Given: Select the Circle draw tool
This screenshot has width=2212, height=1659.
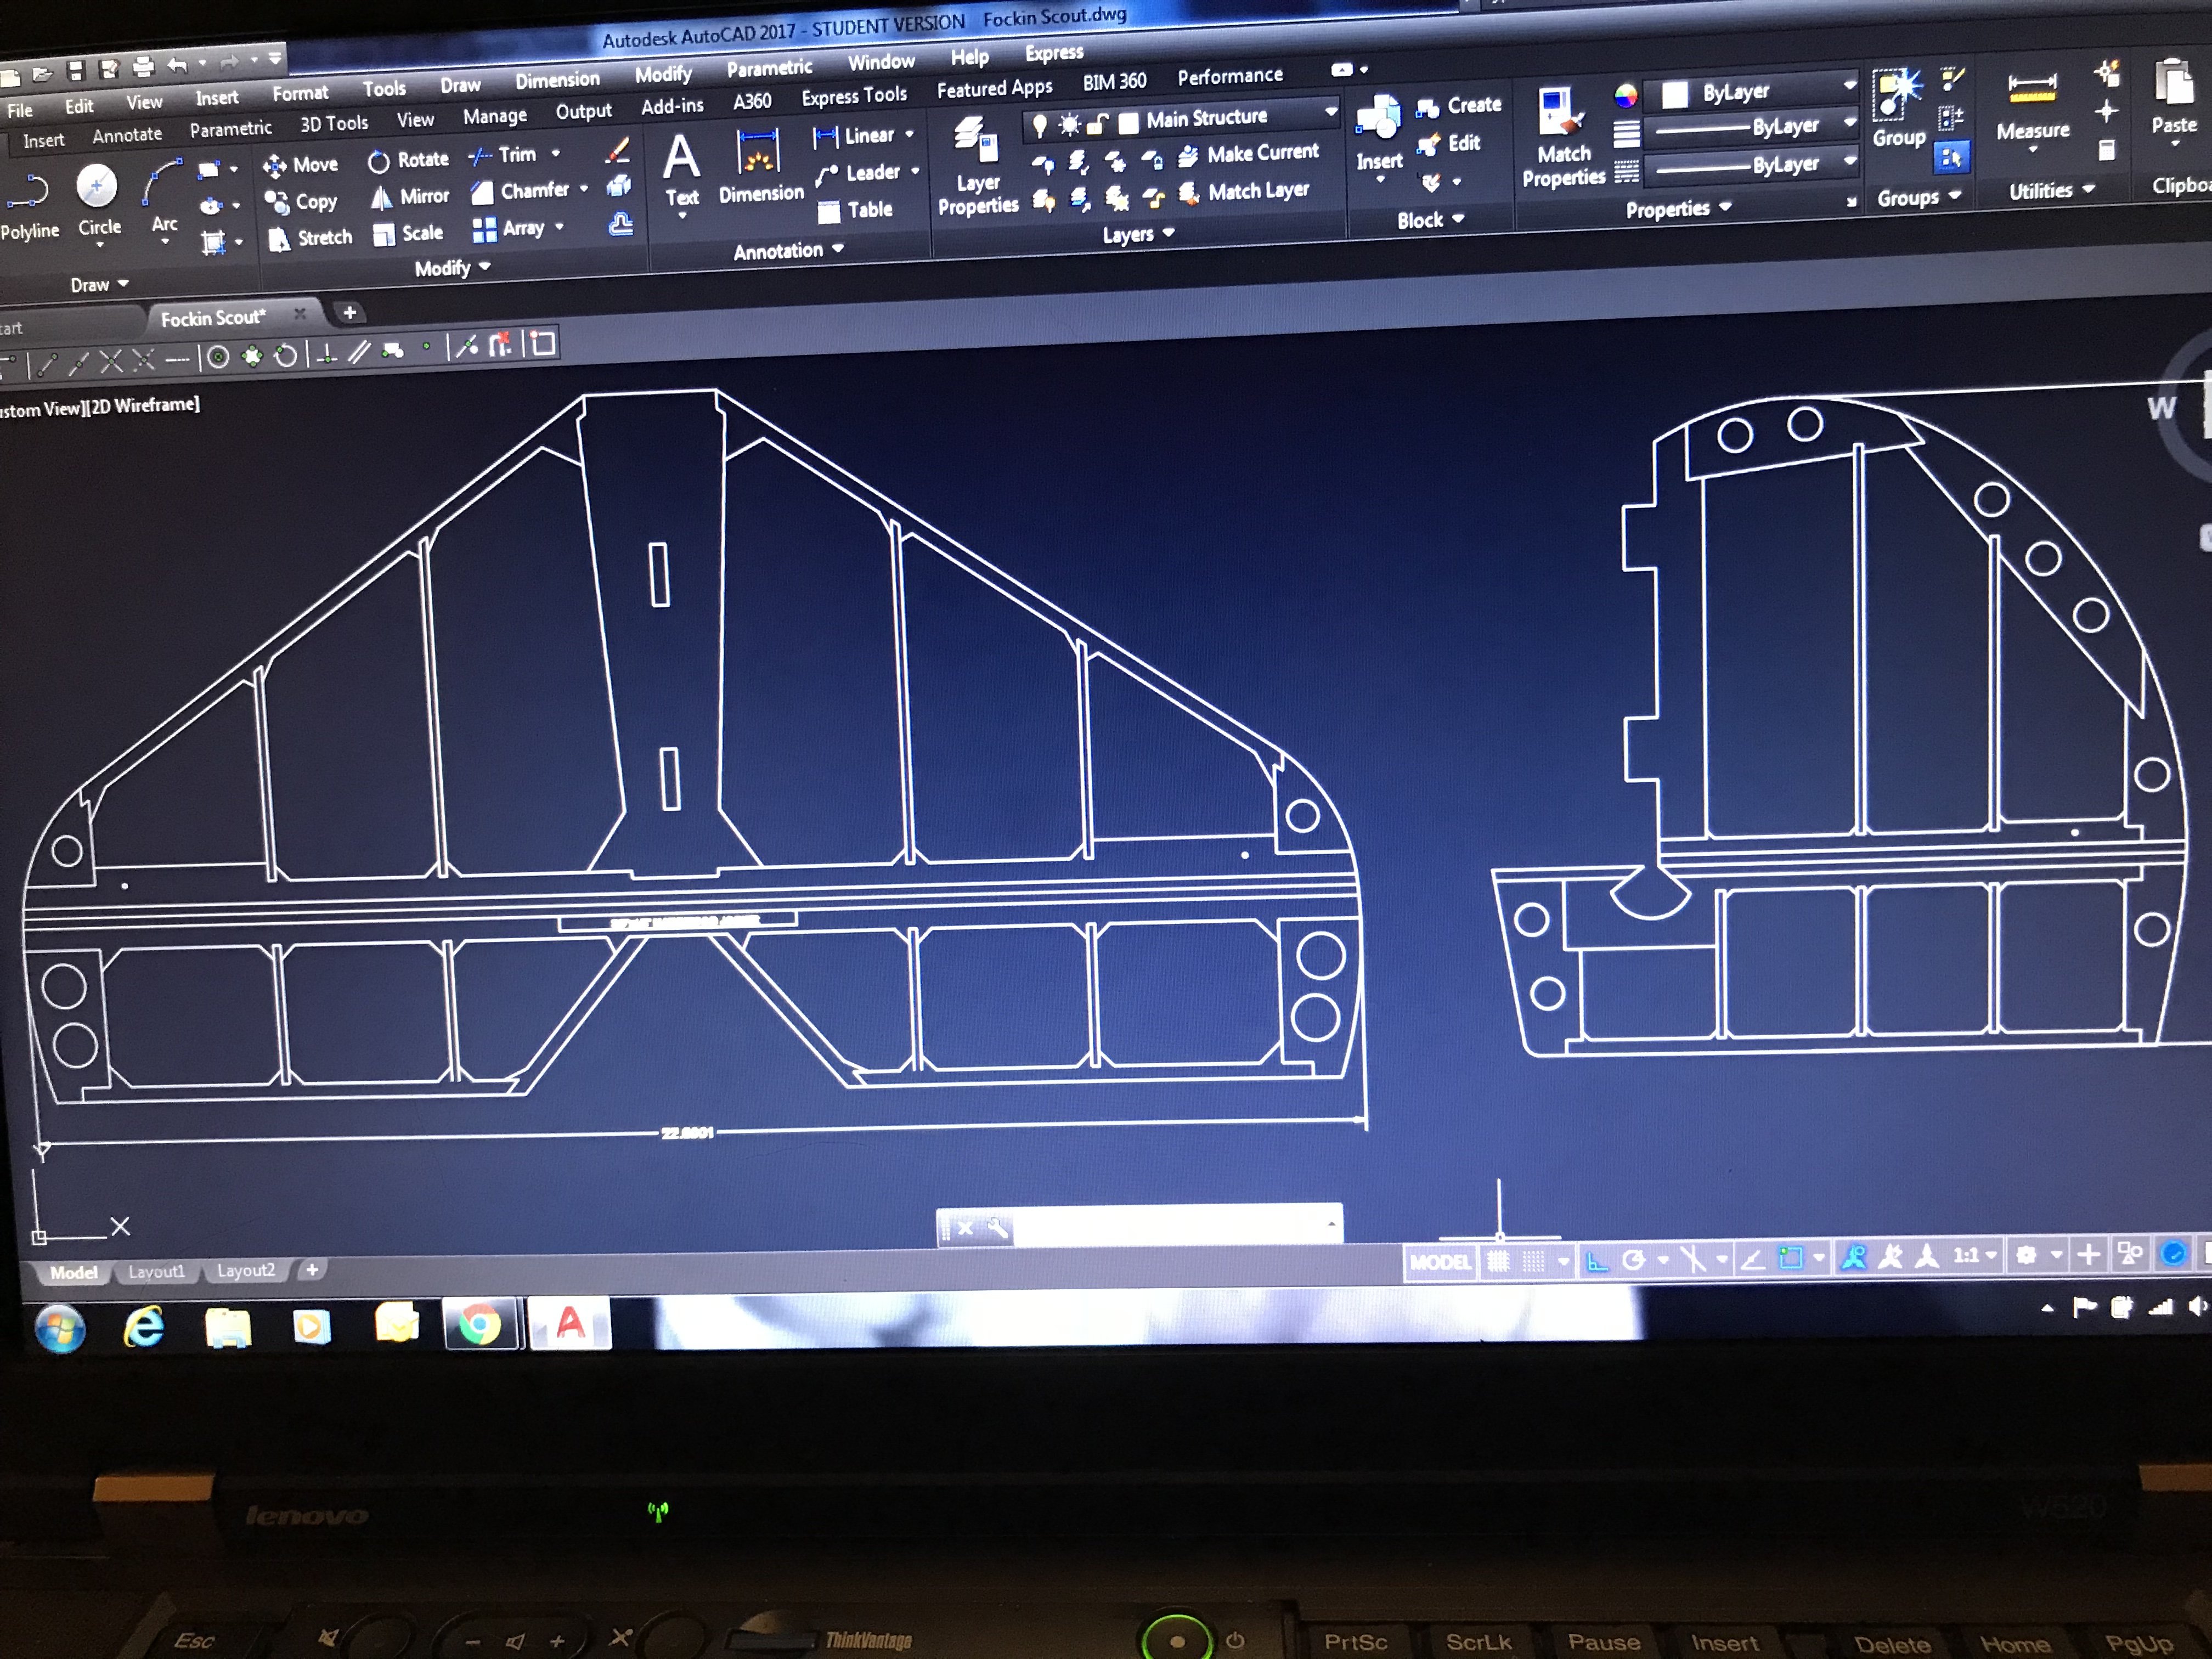Looking at the screenshot, I should (x=97, y=187).
